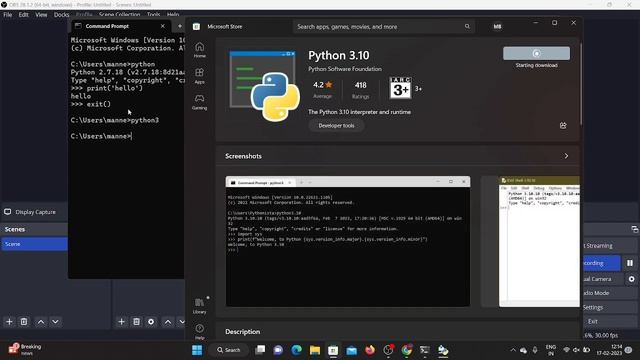Click the Microsoft Store scrollbar
Screen dimensions: 640x360
(580, 84)
